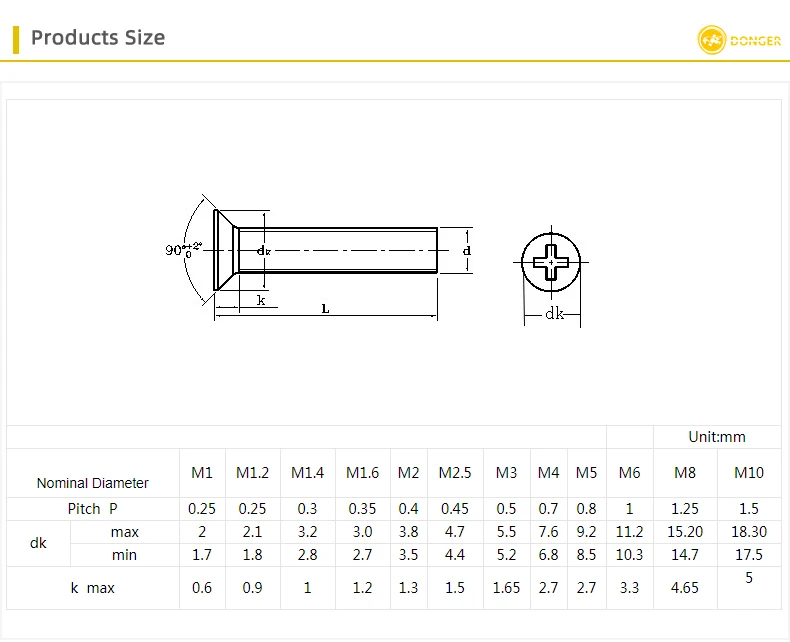
Task: Click pitch value 1.25 for M8
Action: [x=685, y=509]
